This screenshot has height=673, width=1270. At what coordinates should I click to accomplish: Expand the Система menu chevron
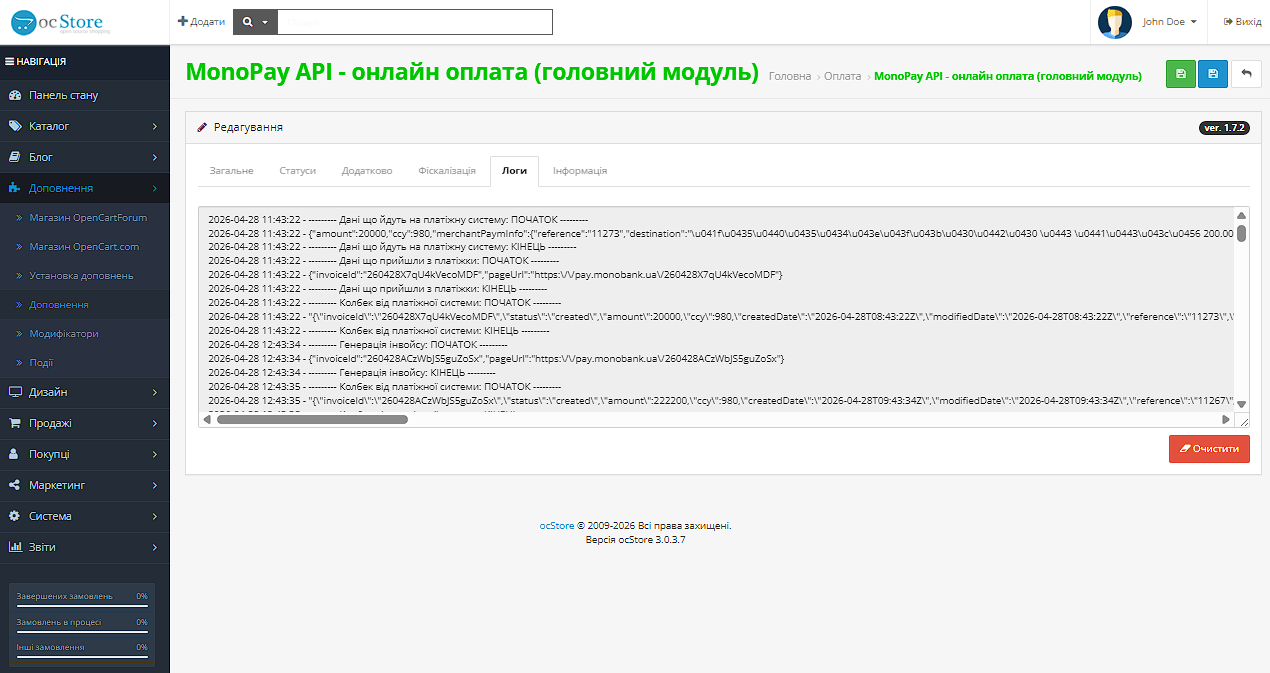(x=155, y=516)
